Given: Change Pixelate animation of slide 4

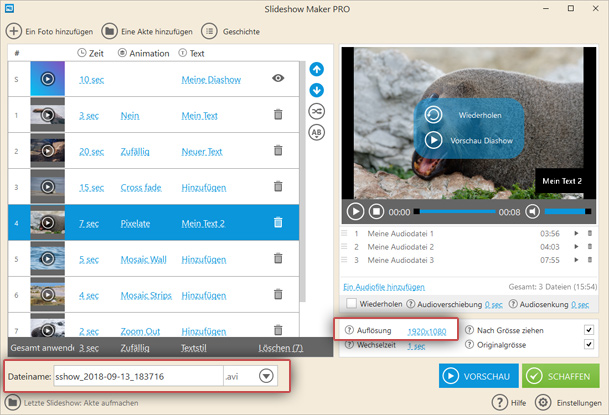Looking at the screenshot, I should click(135, 224).
